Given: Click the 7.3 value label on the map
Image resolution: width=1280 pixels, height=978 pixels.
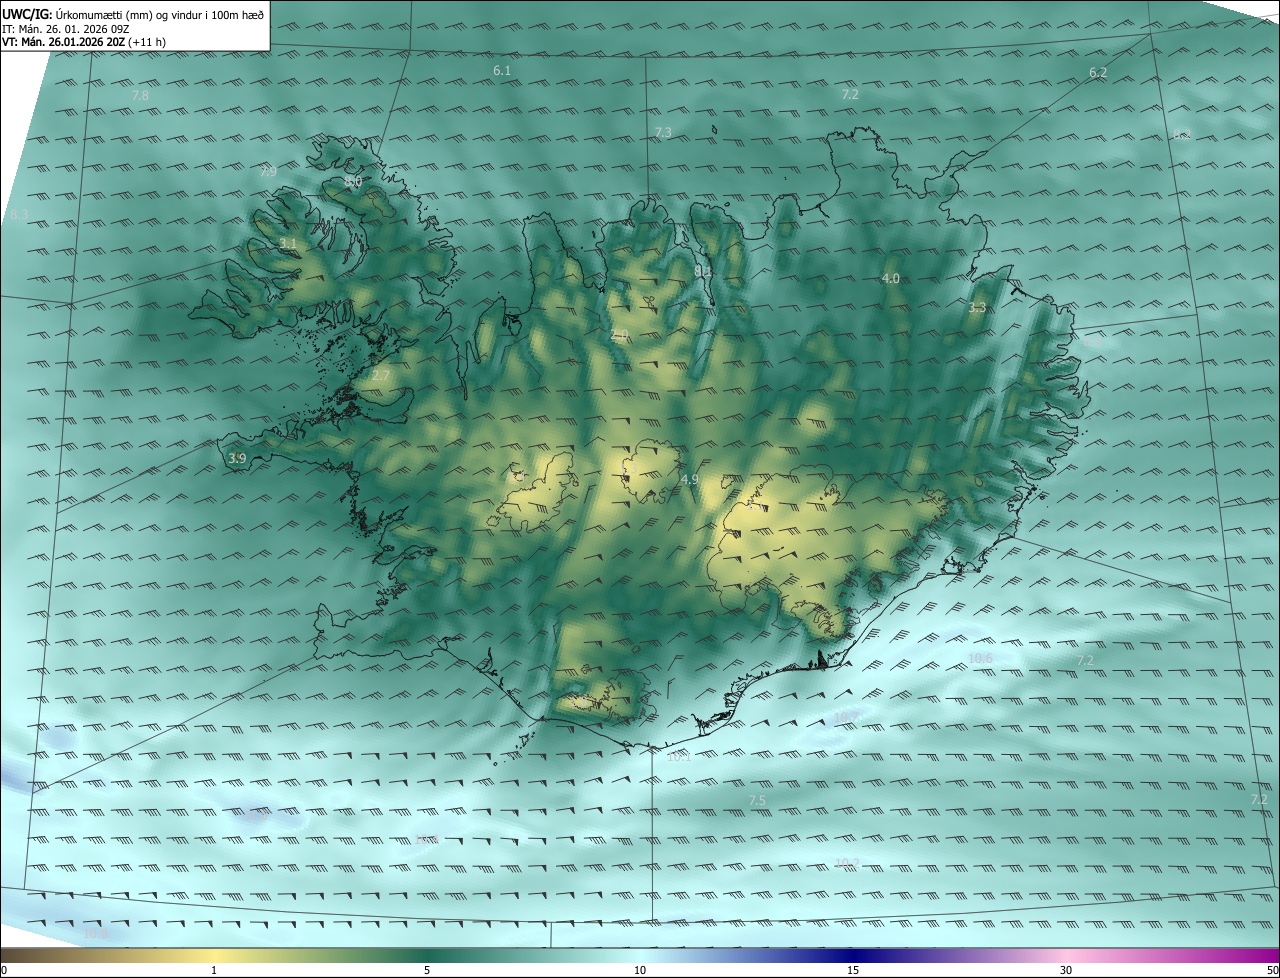Looking at the screenshot, I should [x=663, y=133].
